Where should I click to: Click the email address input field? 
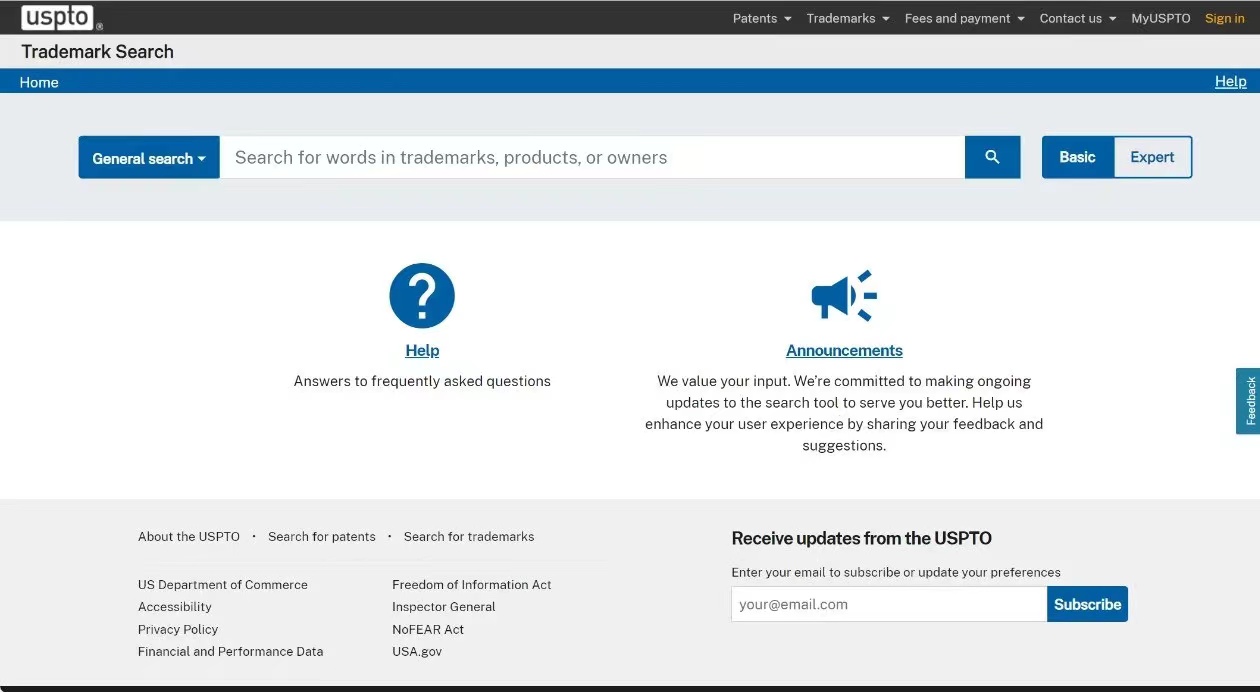click(x=888, y=604)
